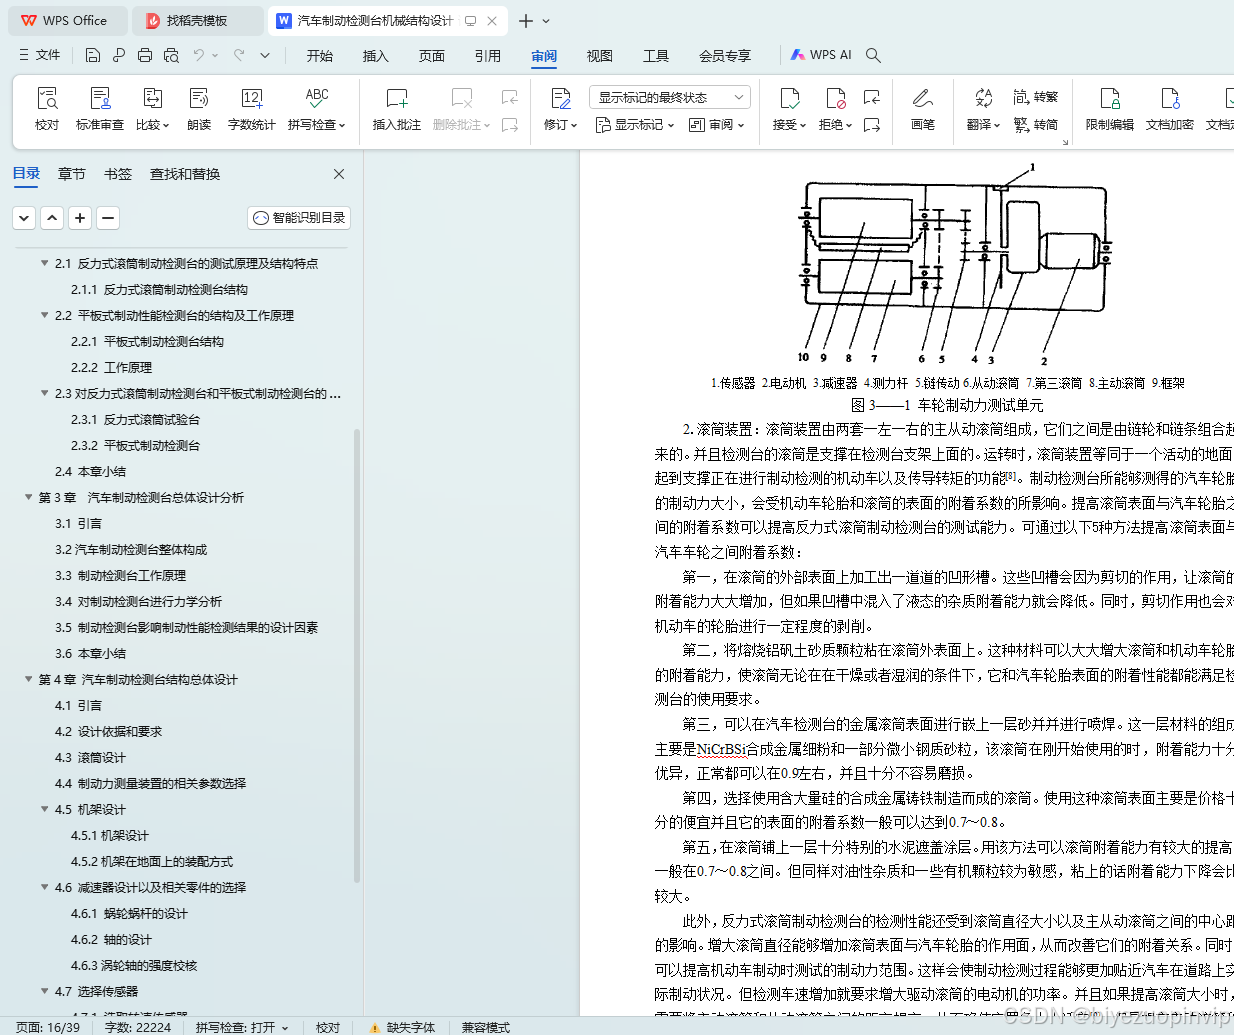This screenshot has height=1035, width=1234.
Task: Collapse the 第 4 章 outline section
Action: coord(29,679)
